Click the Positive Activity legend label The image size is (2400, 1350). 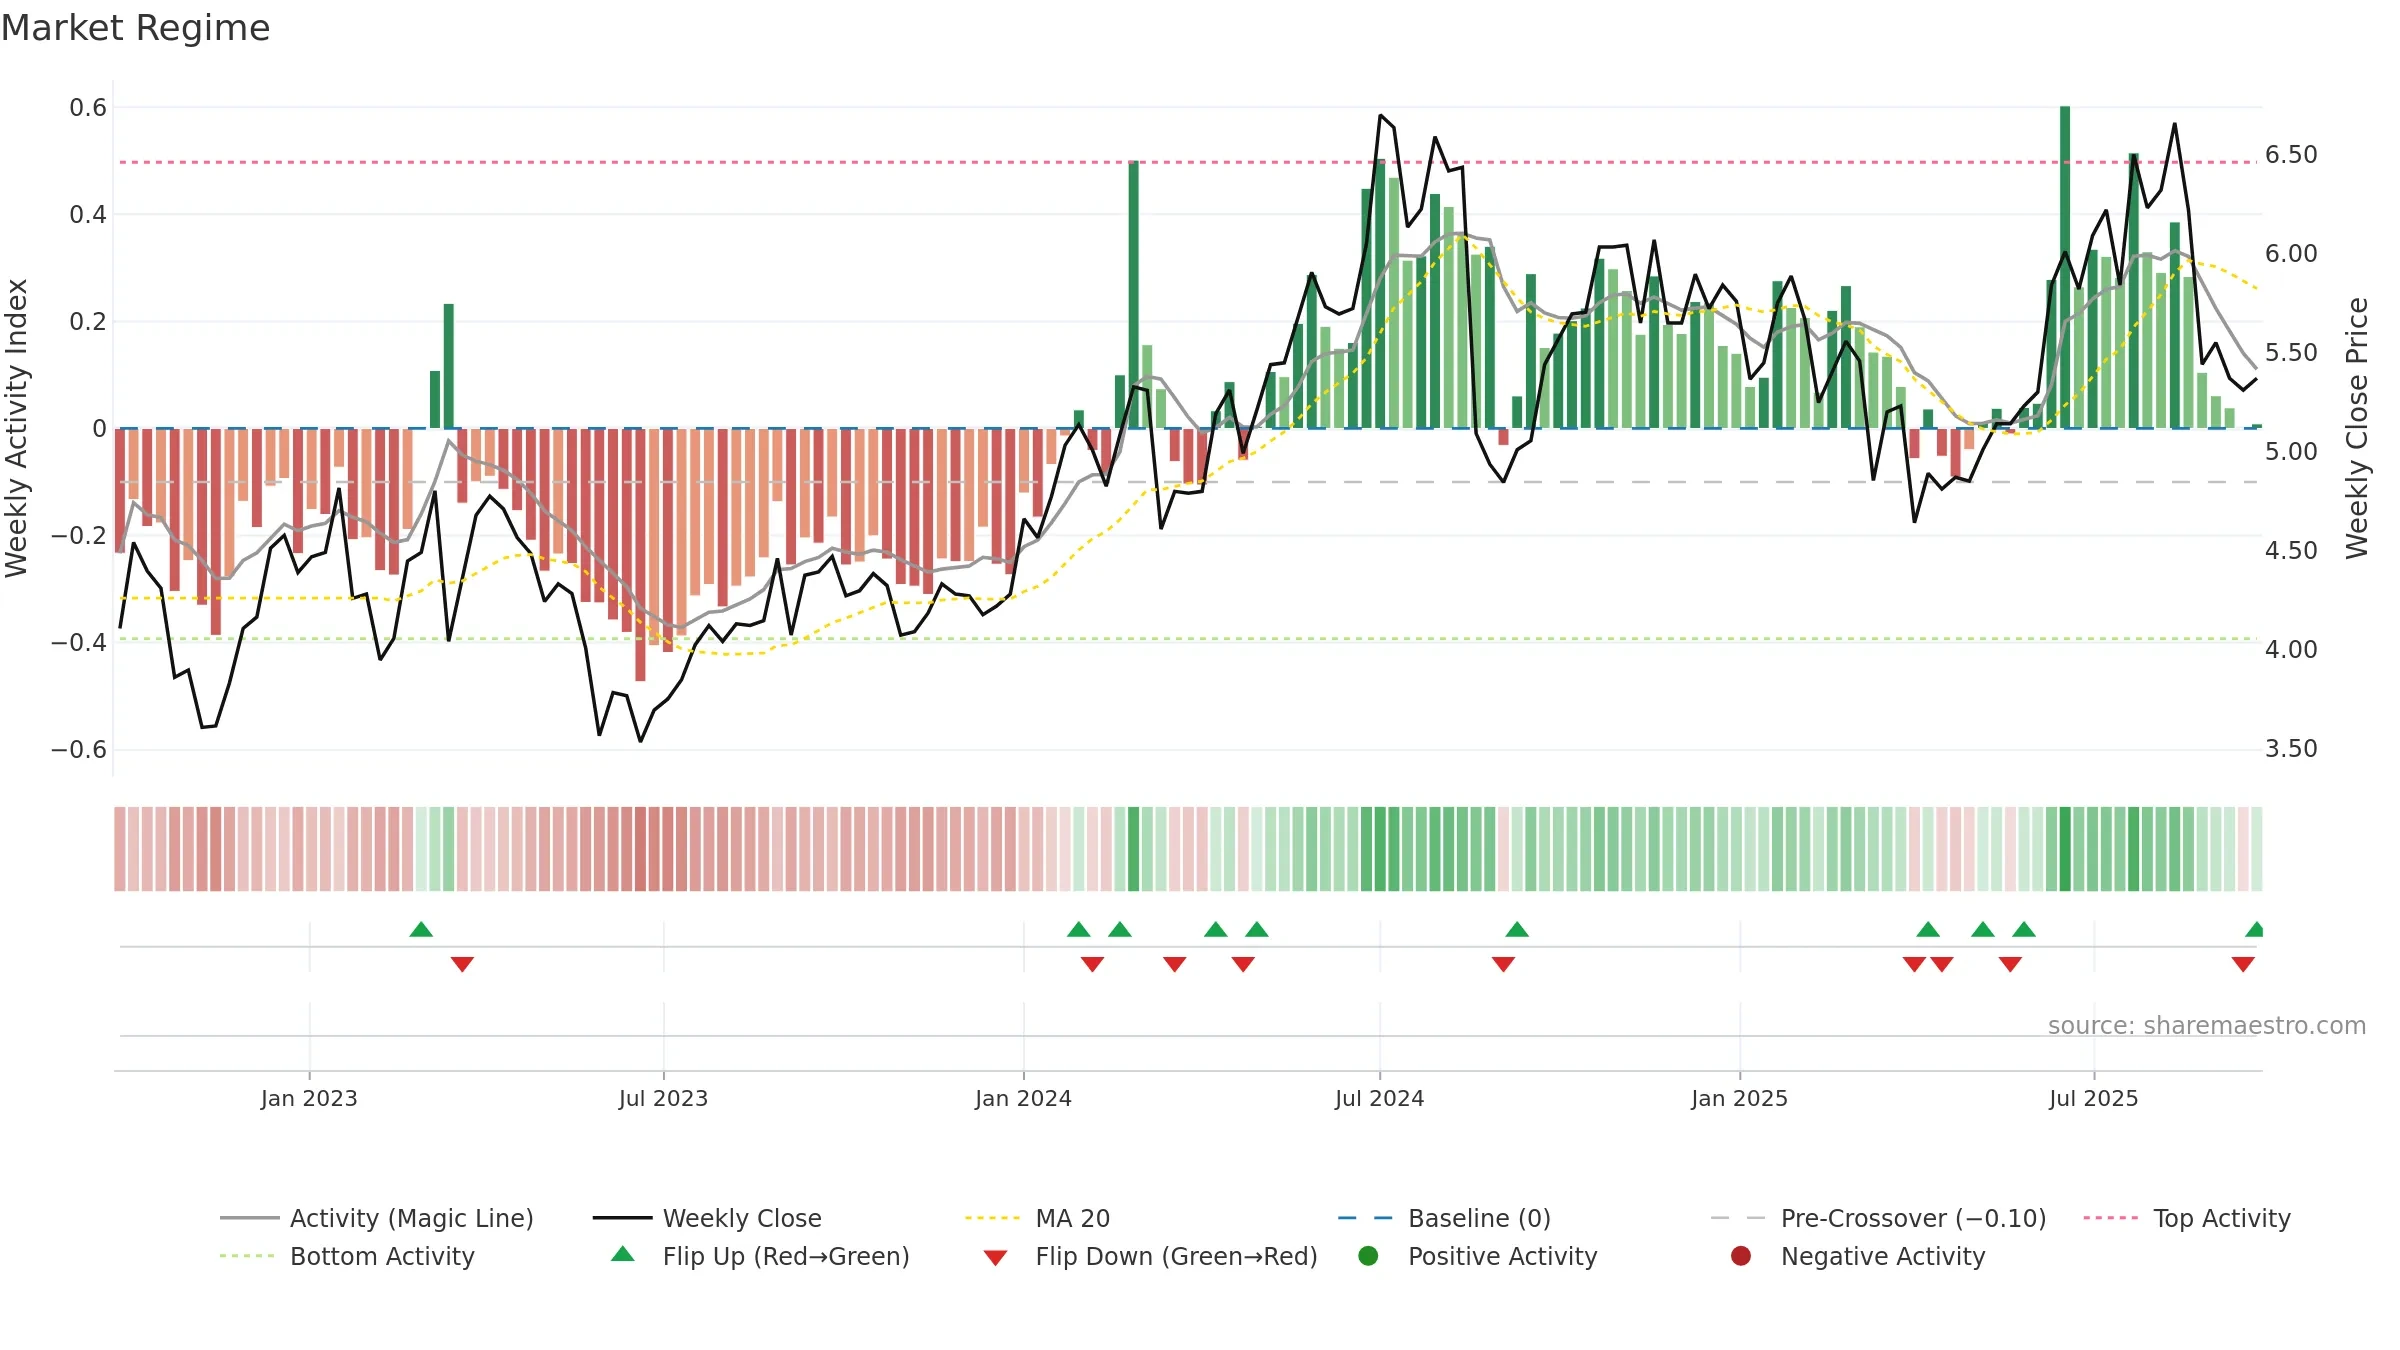[x=1503, y=1256]
